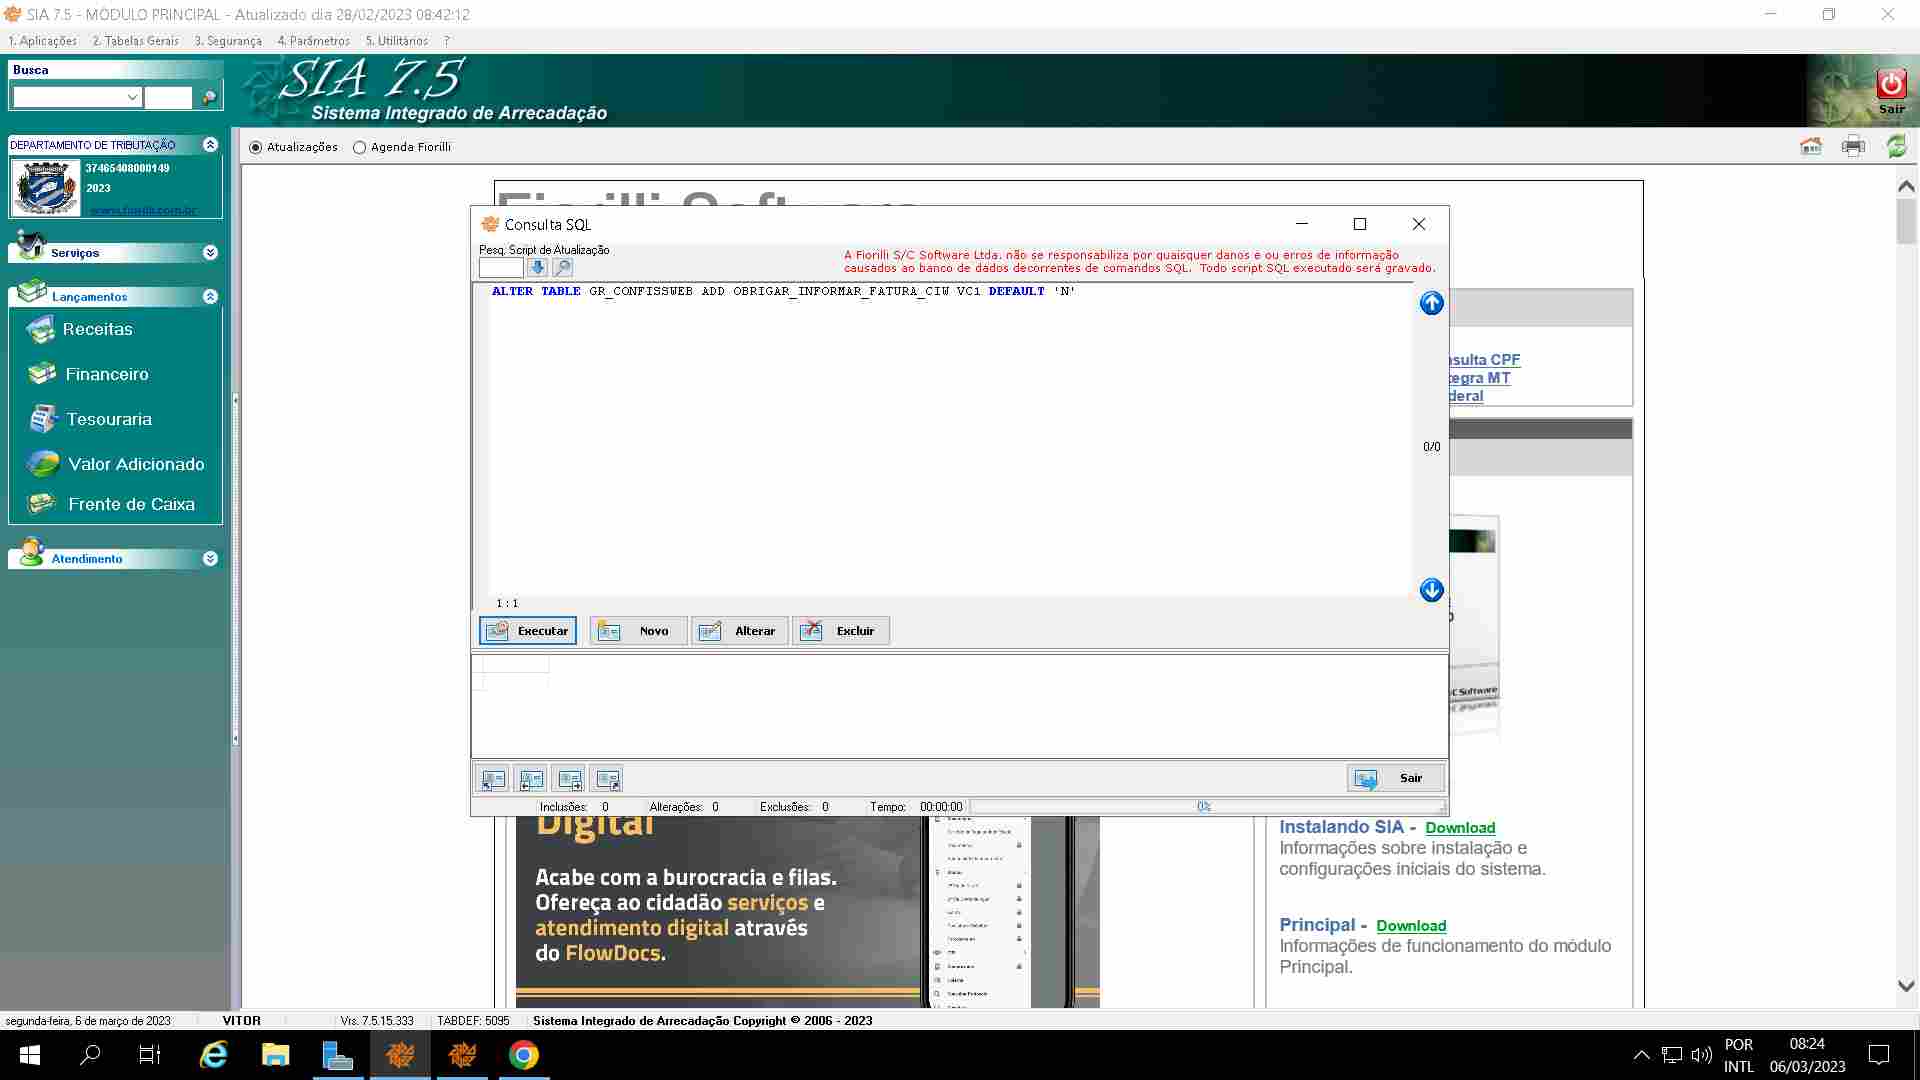Click the search magnifier icon in Busca panel
Screen dimensions: 1920x1080
click(209, 97)
